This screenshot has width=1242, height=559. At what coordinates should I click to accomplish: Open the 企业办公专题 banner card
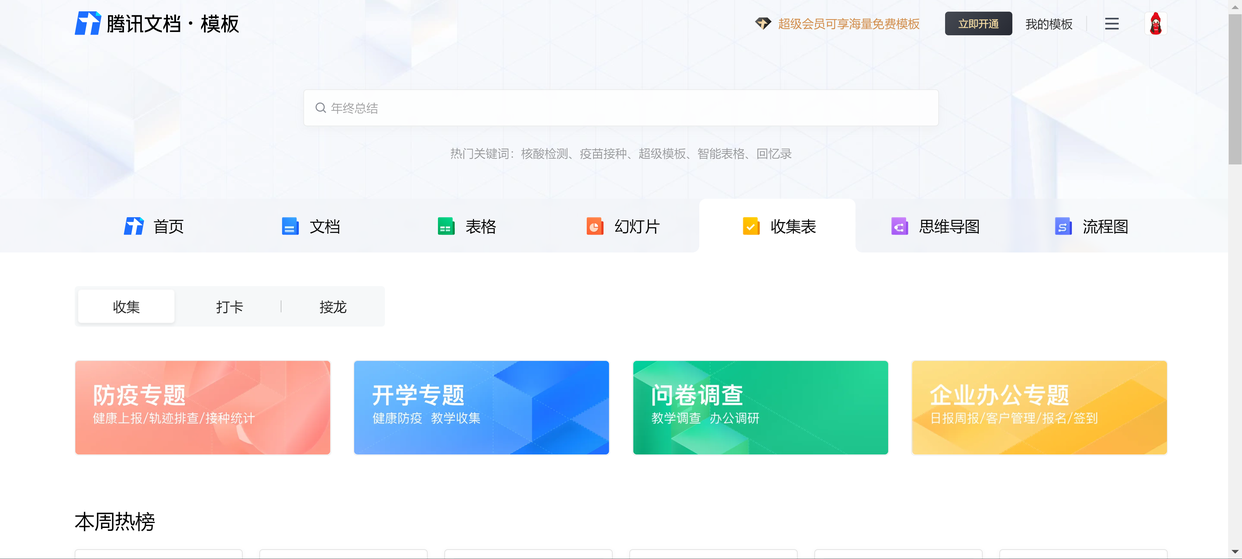1039,408
